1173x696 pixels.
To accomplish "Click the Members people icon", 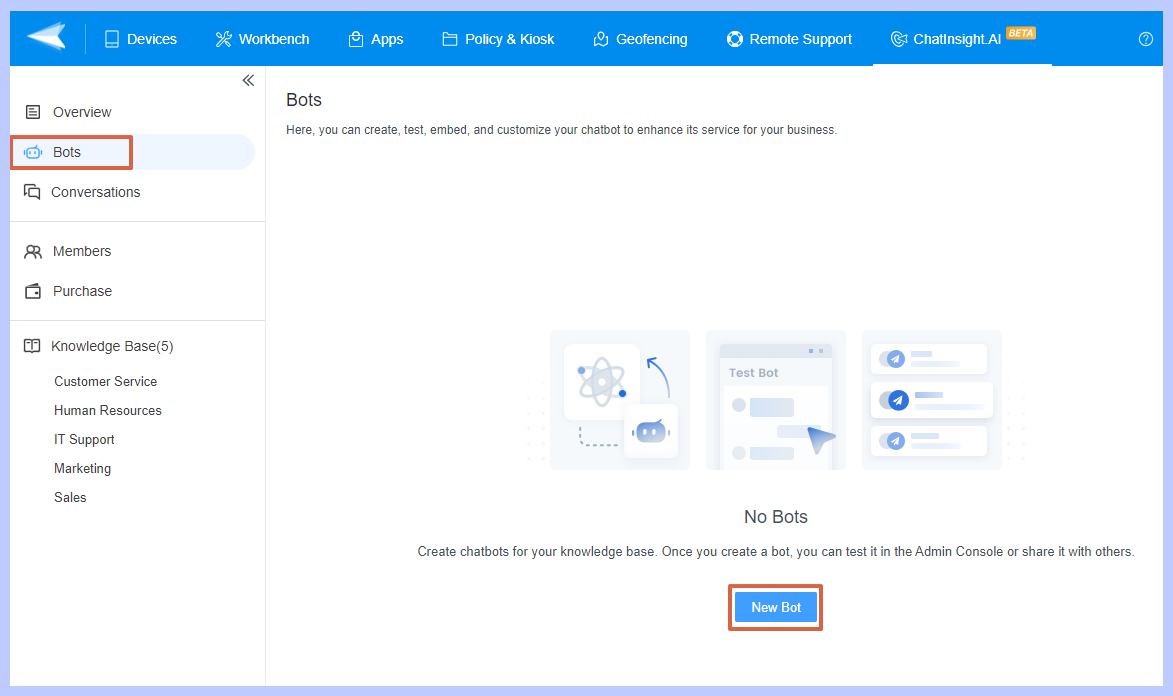I will 33,251.
